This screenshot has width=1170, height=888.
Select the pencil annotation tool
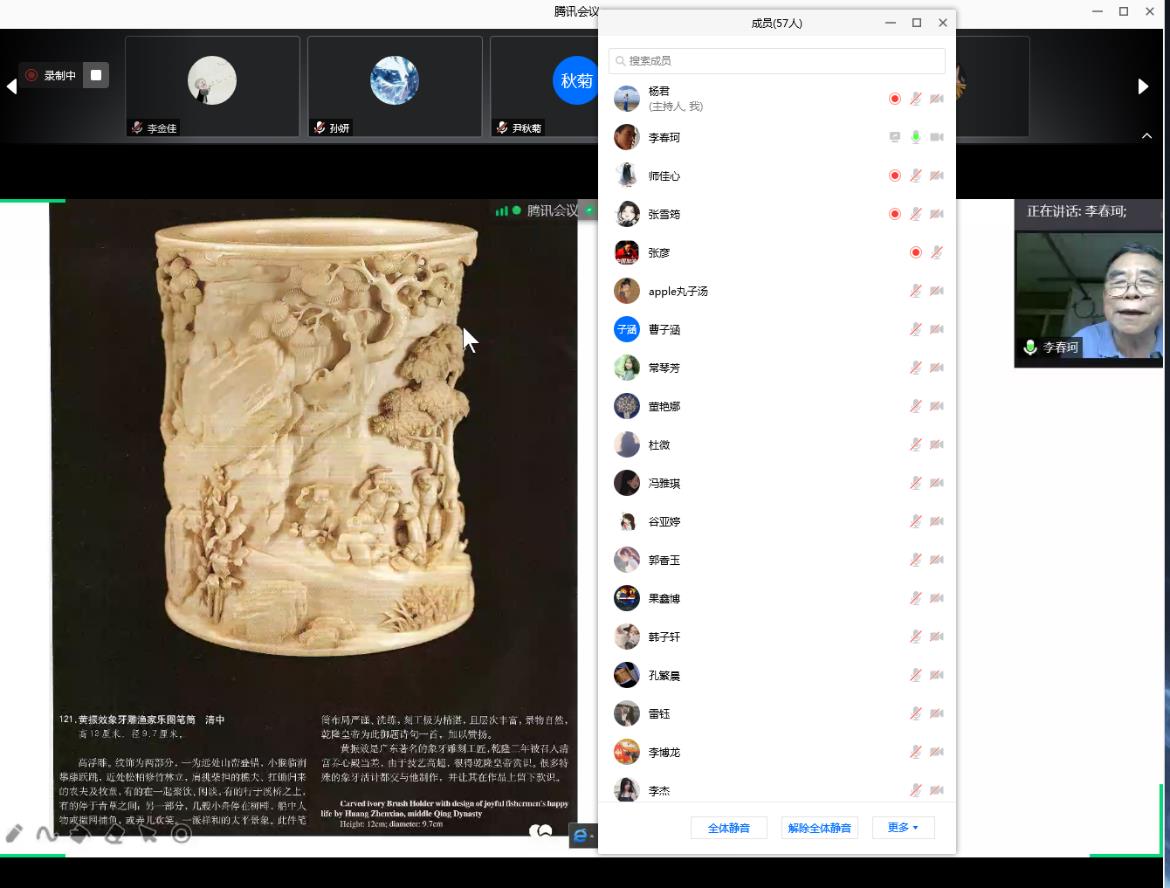click(14, 833)
